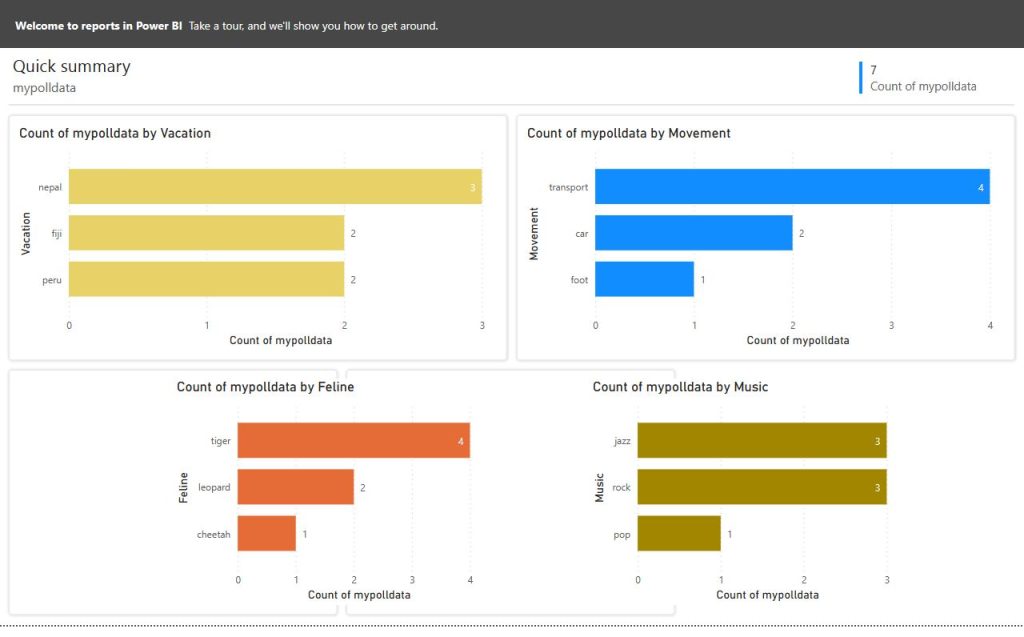Select the cheetah bar in Feline chart
This screenshot has width=1024, height=637.
click(266, 534)
